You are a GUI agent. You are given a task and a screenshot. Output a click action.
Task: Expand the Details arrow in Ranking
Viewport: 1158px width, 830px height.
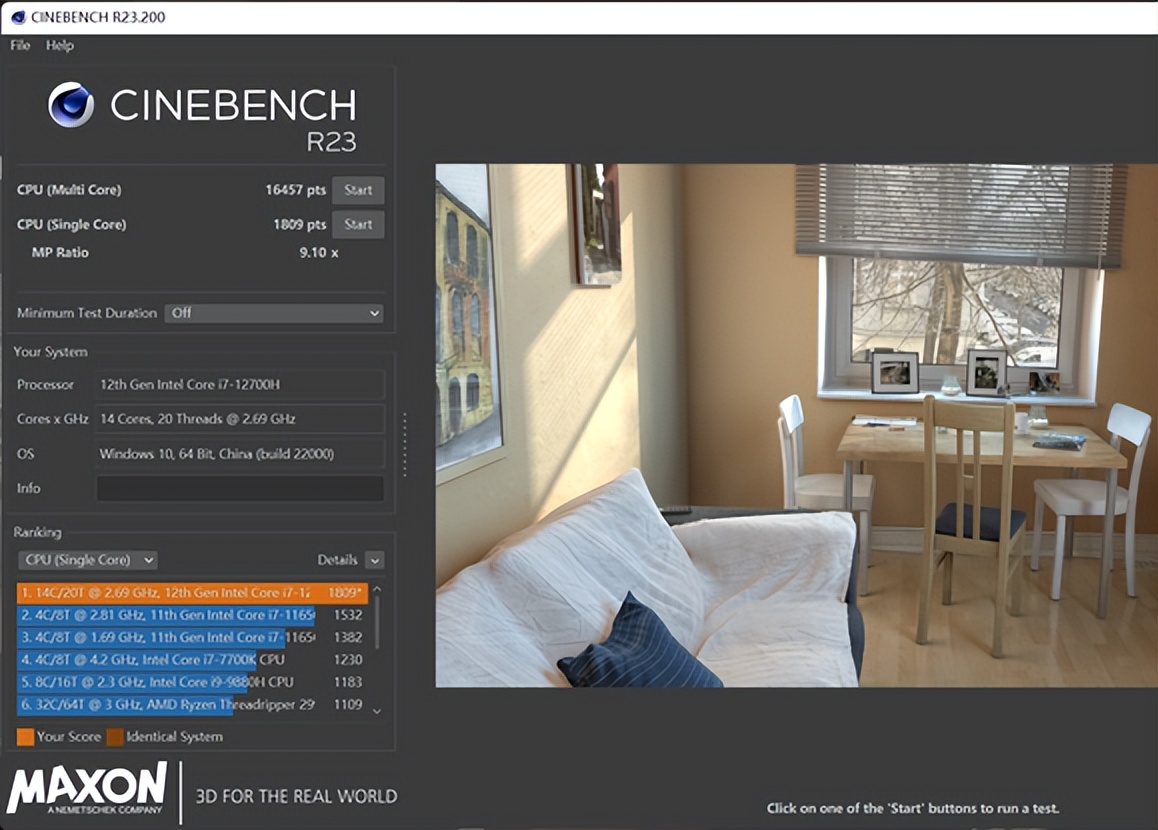(374, 560)
